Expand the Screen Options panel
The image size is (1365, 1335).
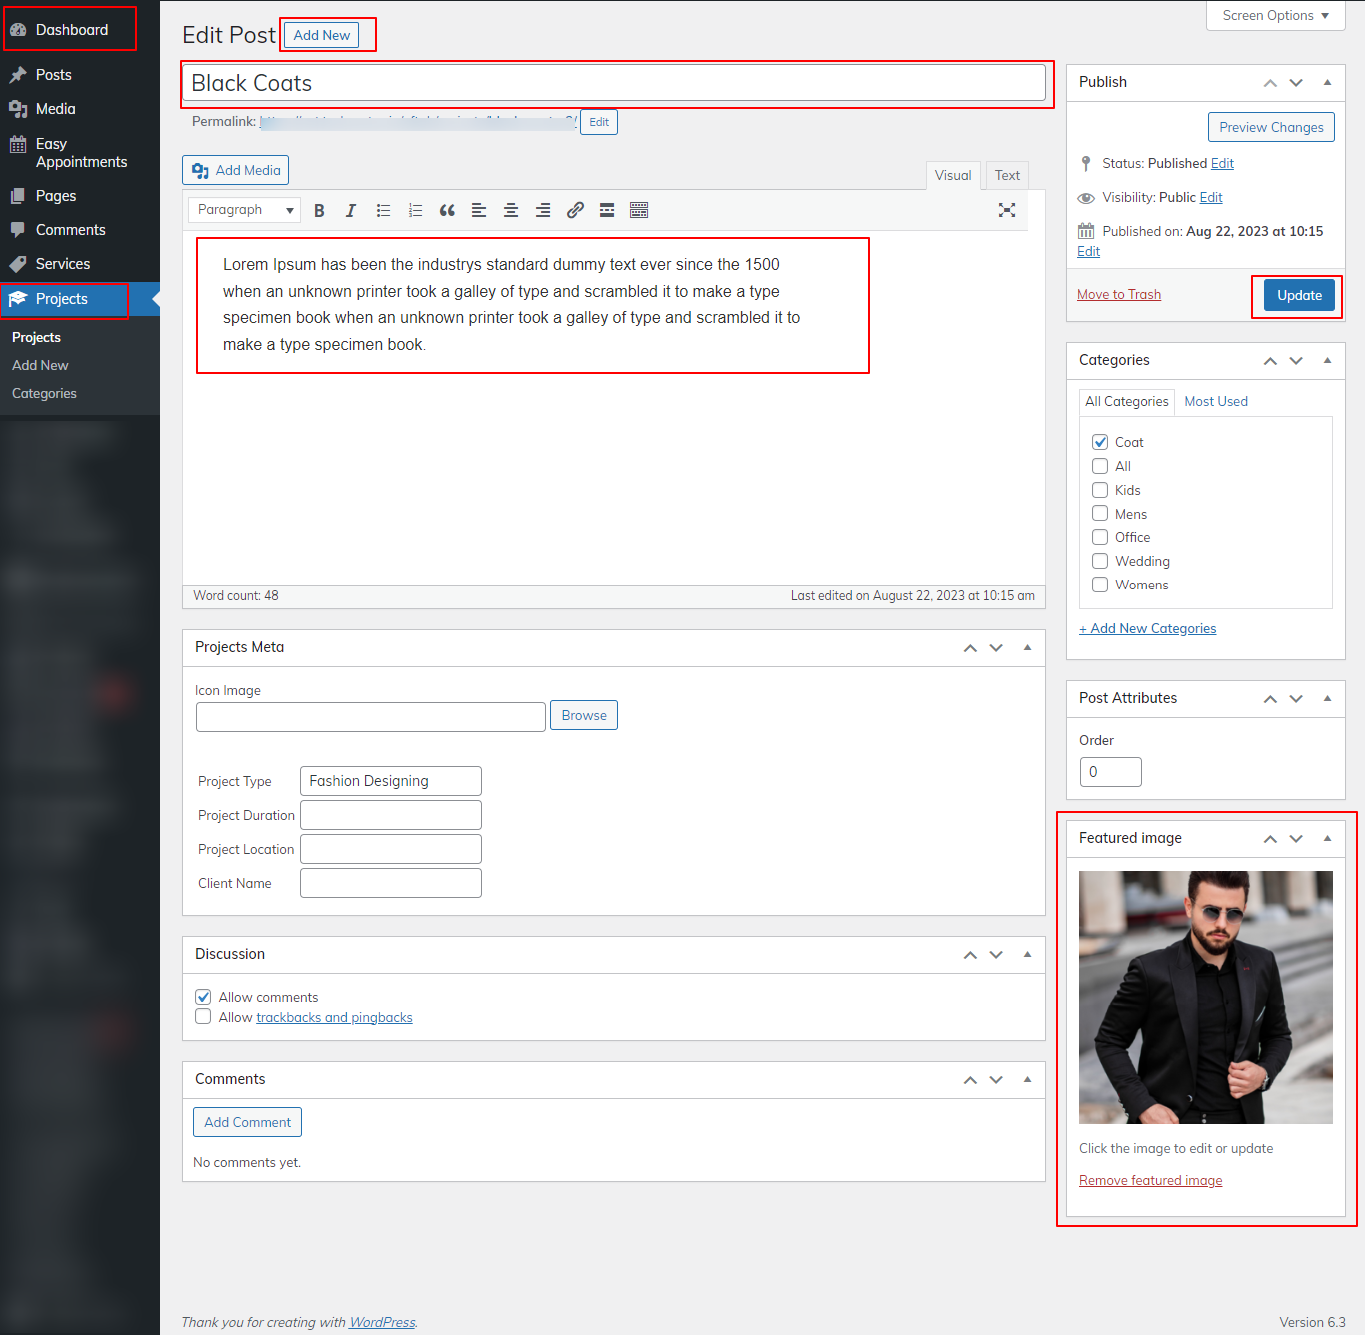pos(1275,16)
